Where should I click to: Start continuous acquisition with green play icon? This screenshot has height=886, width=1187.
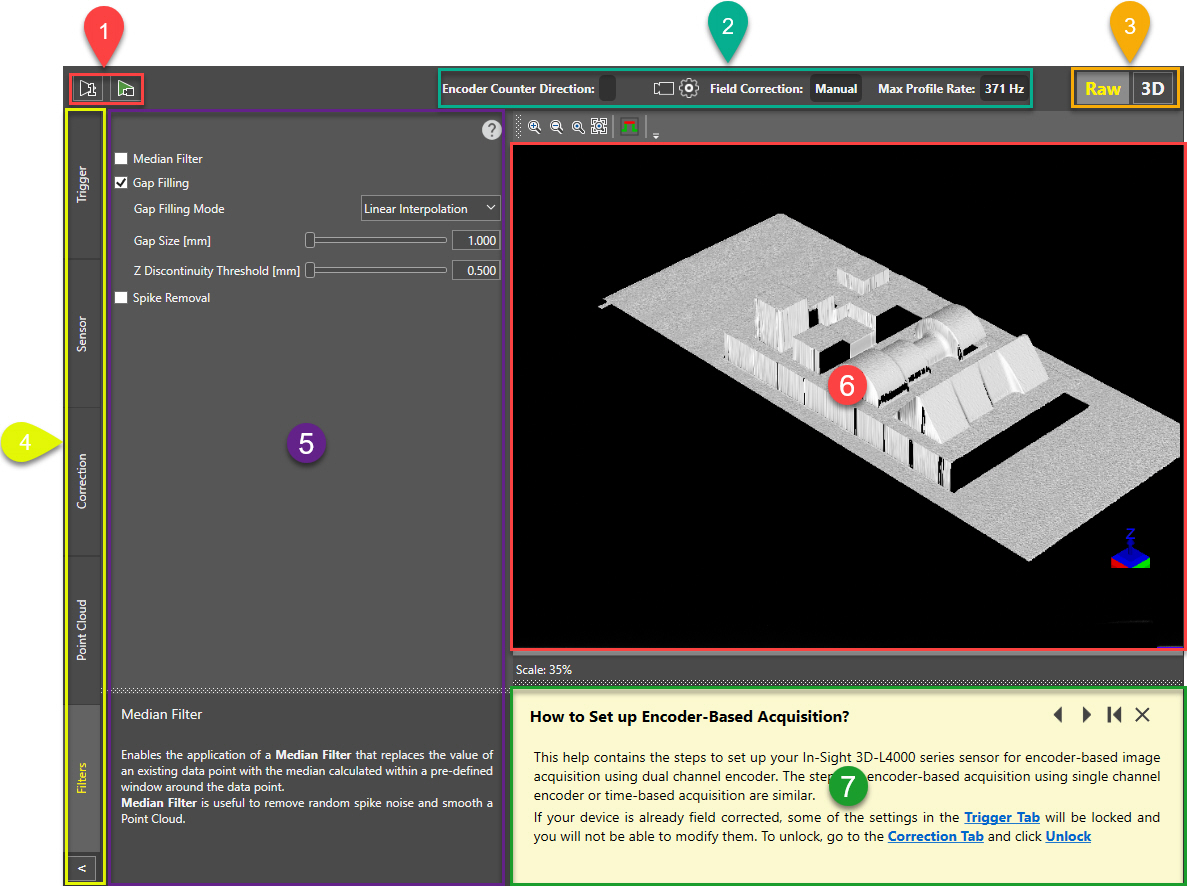pos(126,88)
